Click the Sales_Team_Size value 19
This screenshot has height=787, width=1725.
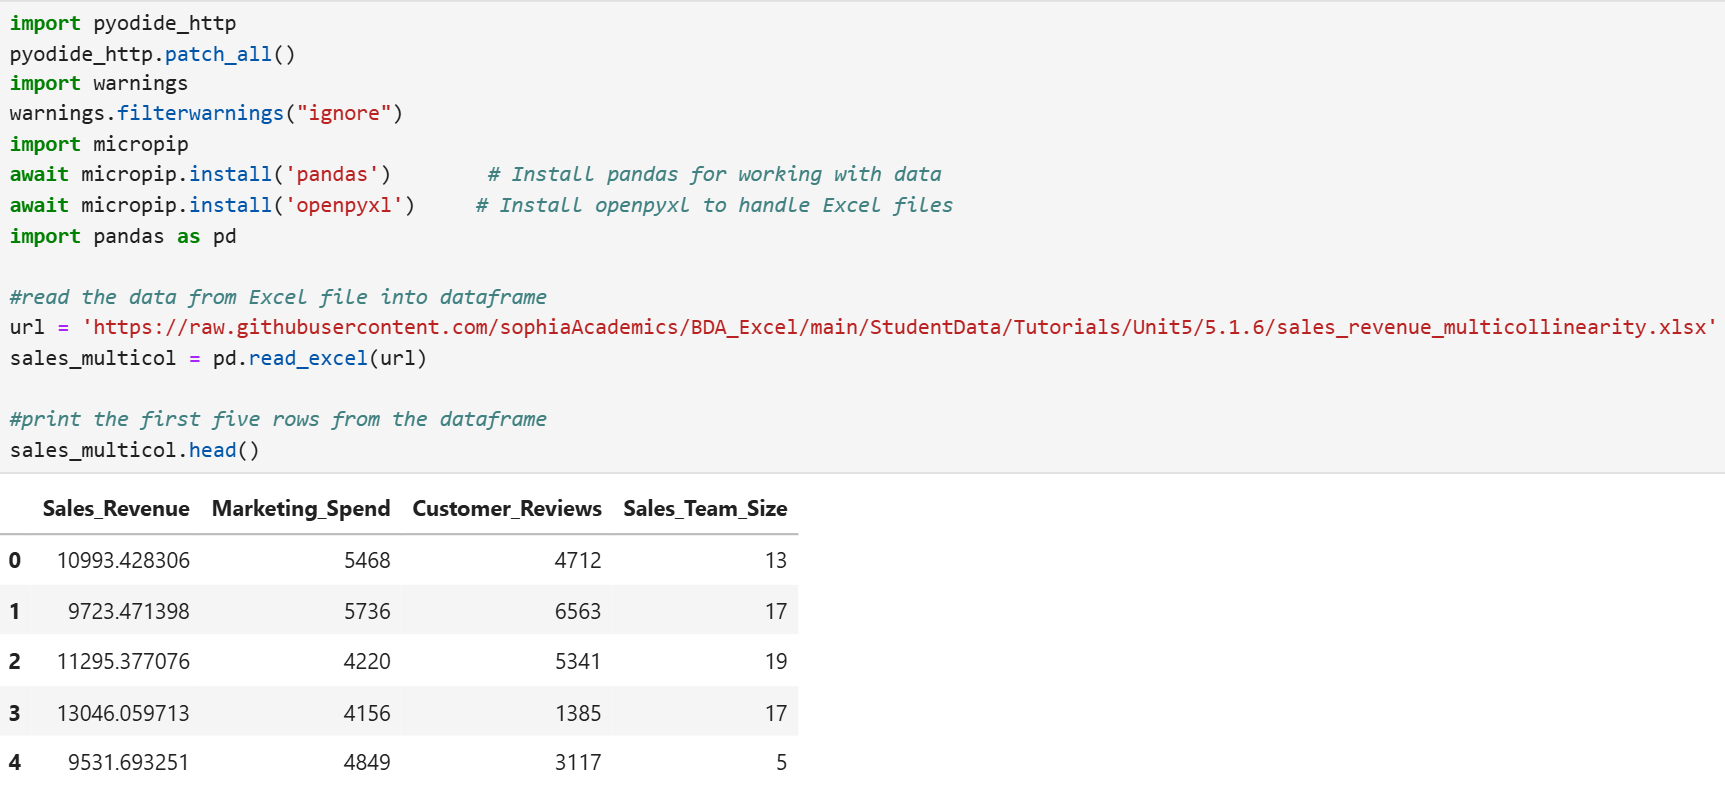click(x=776, y=662)
